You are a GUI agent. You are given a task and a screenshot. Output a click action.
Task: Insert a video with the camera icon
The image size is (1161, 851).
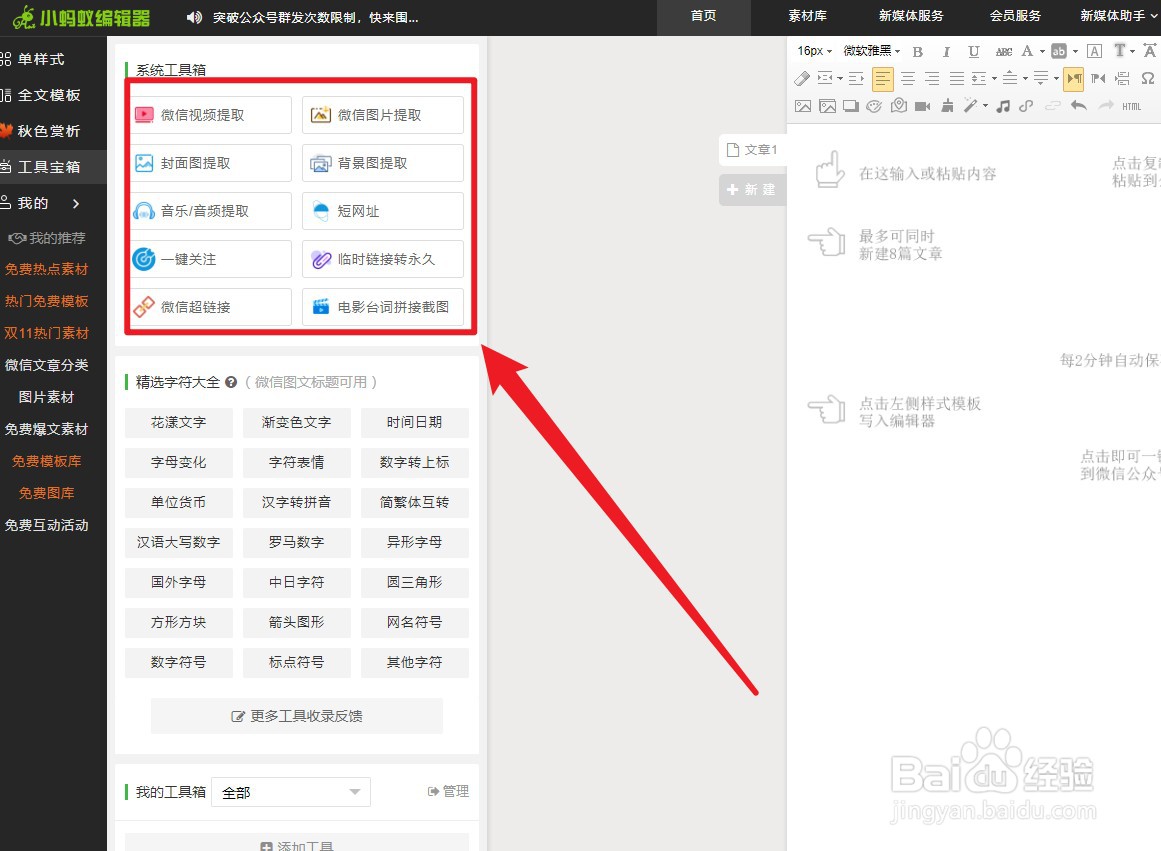(x=923, y=106)
